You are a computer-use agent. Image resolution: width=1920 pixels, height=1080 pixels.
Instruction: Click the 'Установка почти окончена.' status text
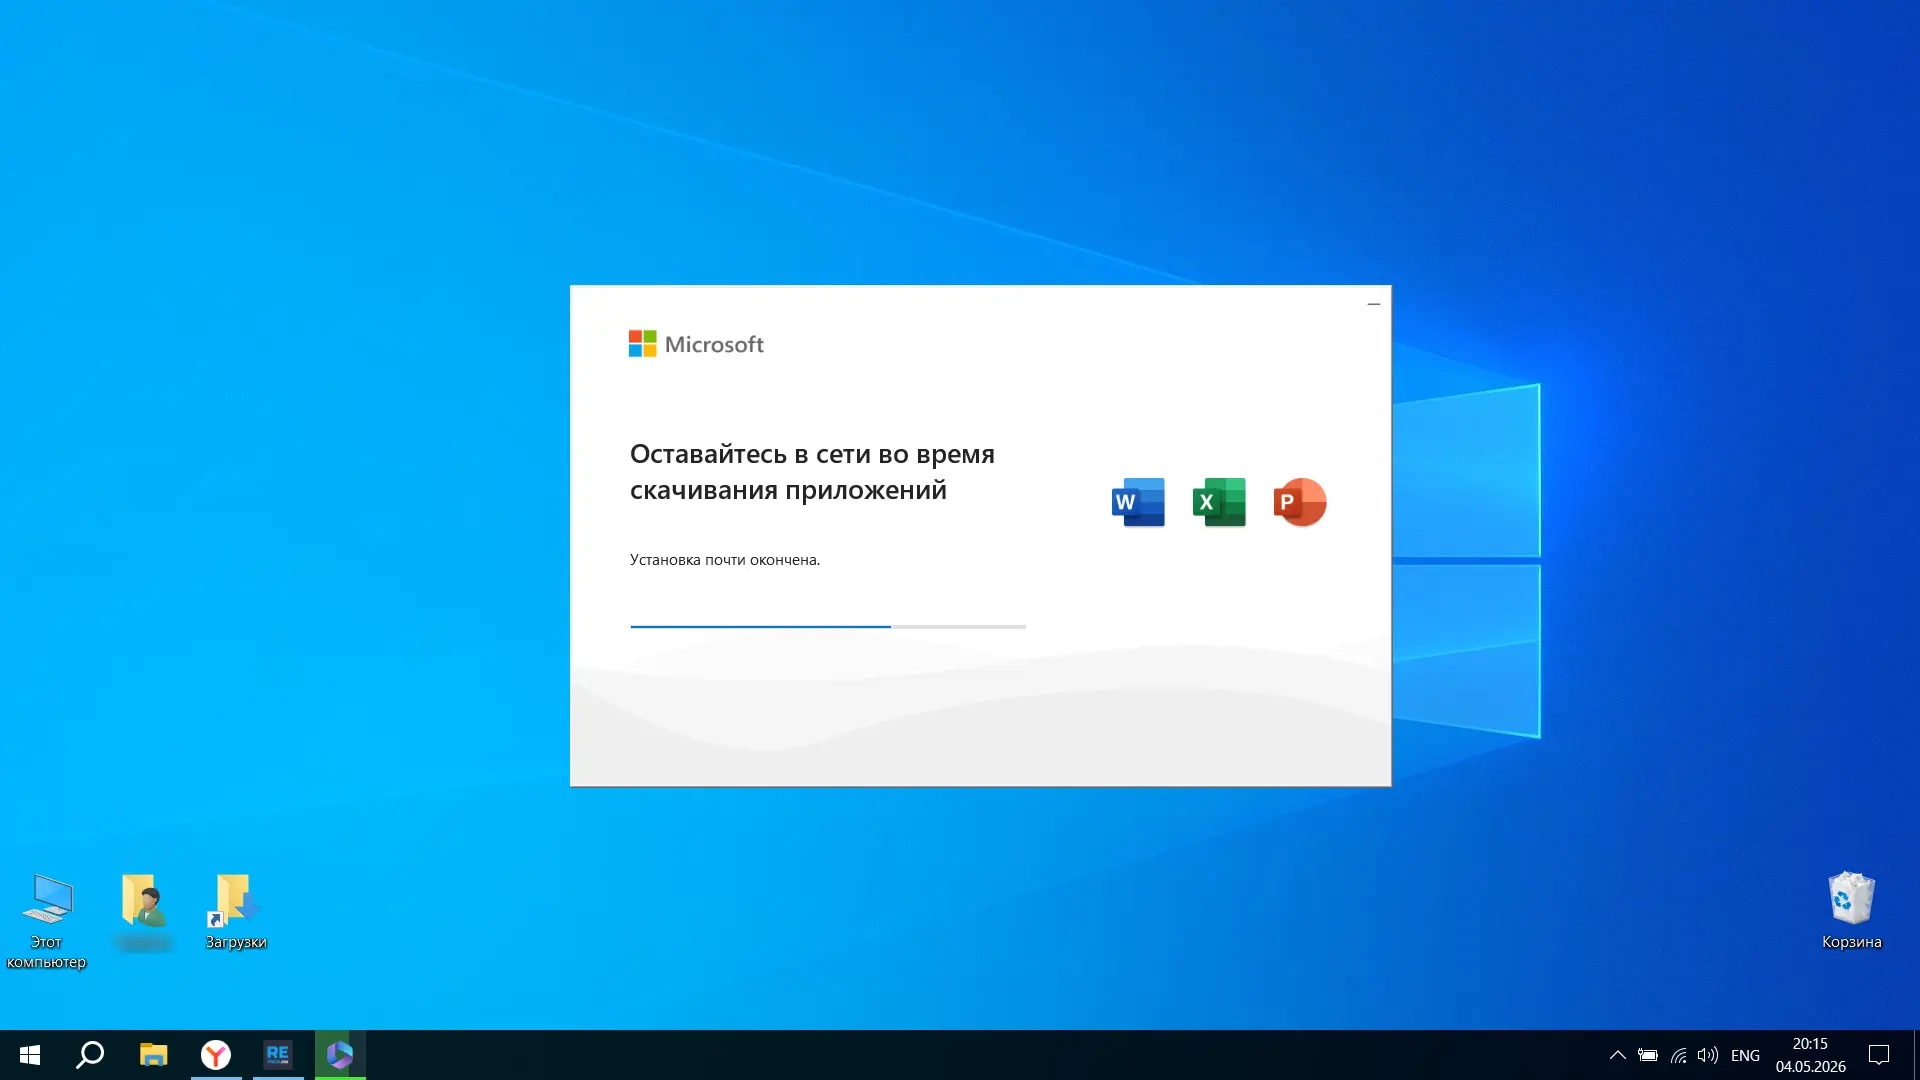coord(725,560)
